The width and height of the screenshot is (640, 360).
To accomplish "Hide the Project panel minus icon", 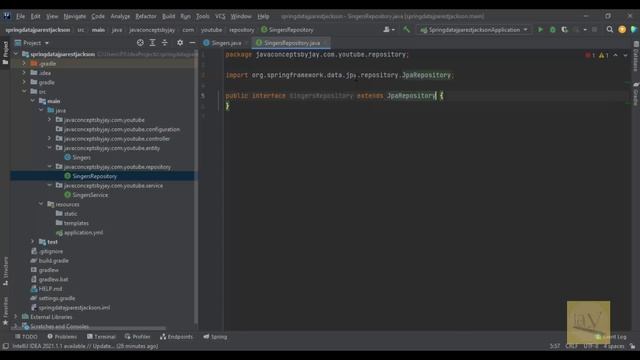I will pyautogui.click(x=192, y=42).
